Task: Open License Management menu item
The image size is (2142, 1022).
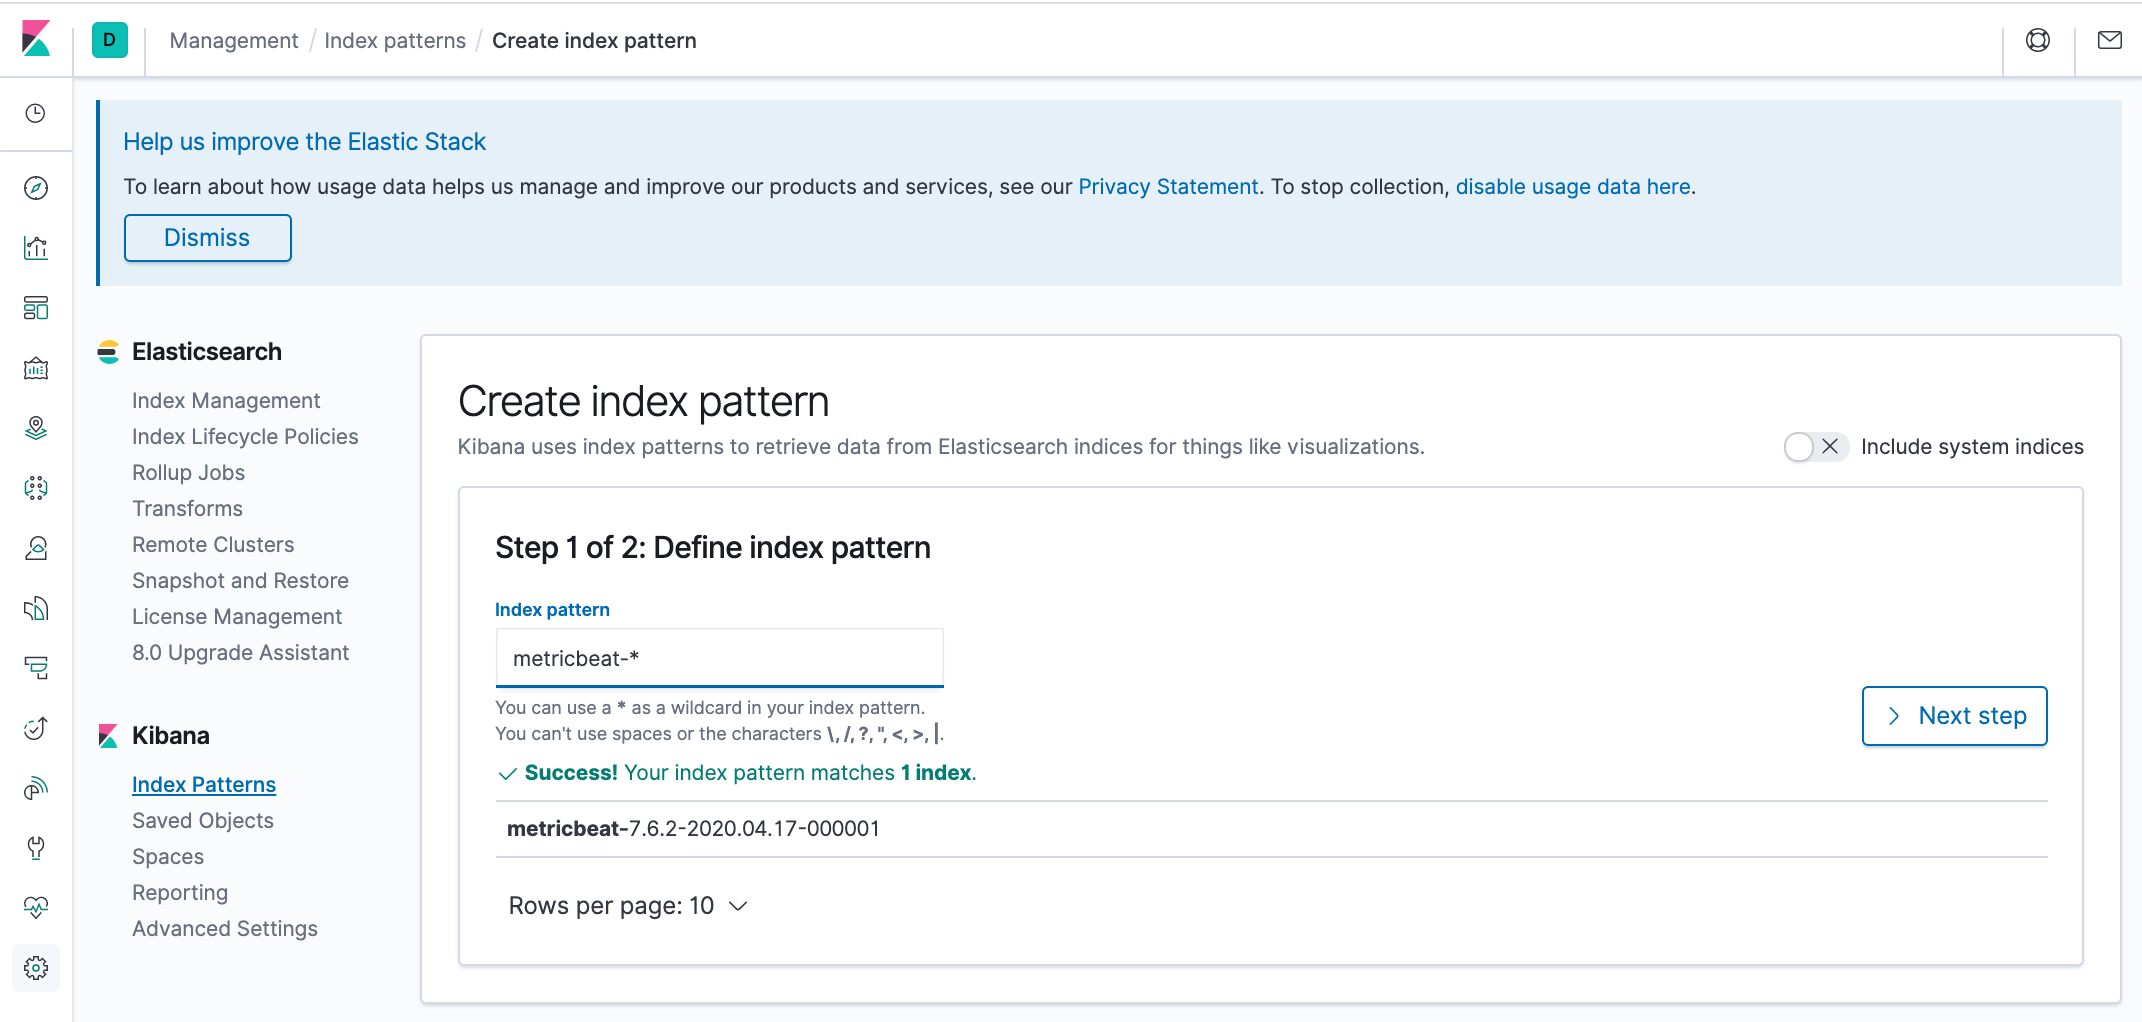Action: (x=237, y=617)
